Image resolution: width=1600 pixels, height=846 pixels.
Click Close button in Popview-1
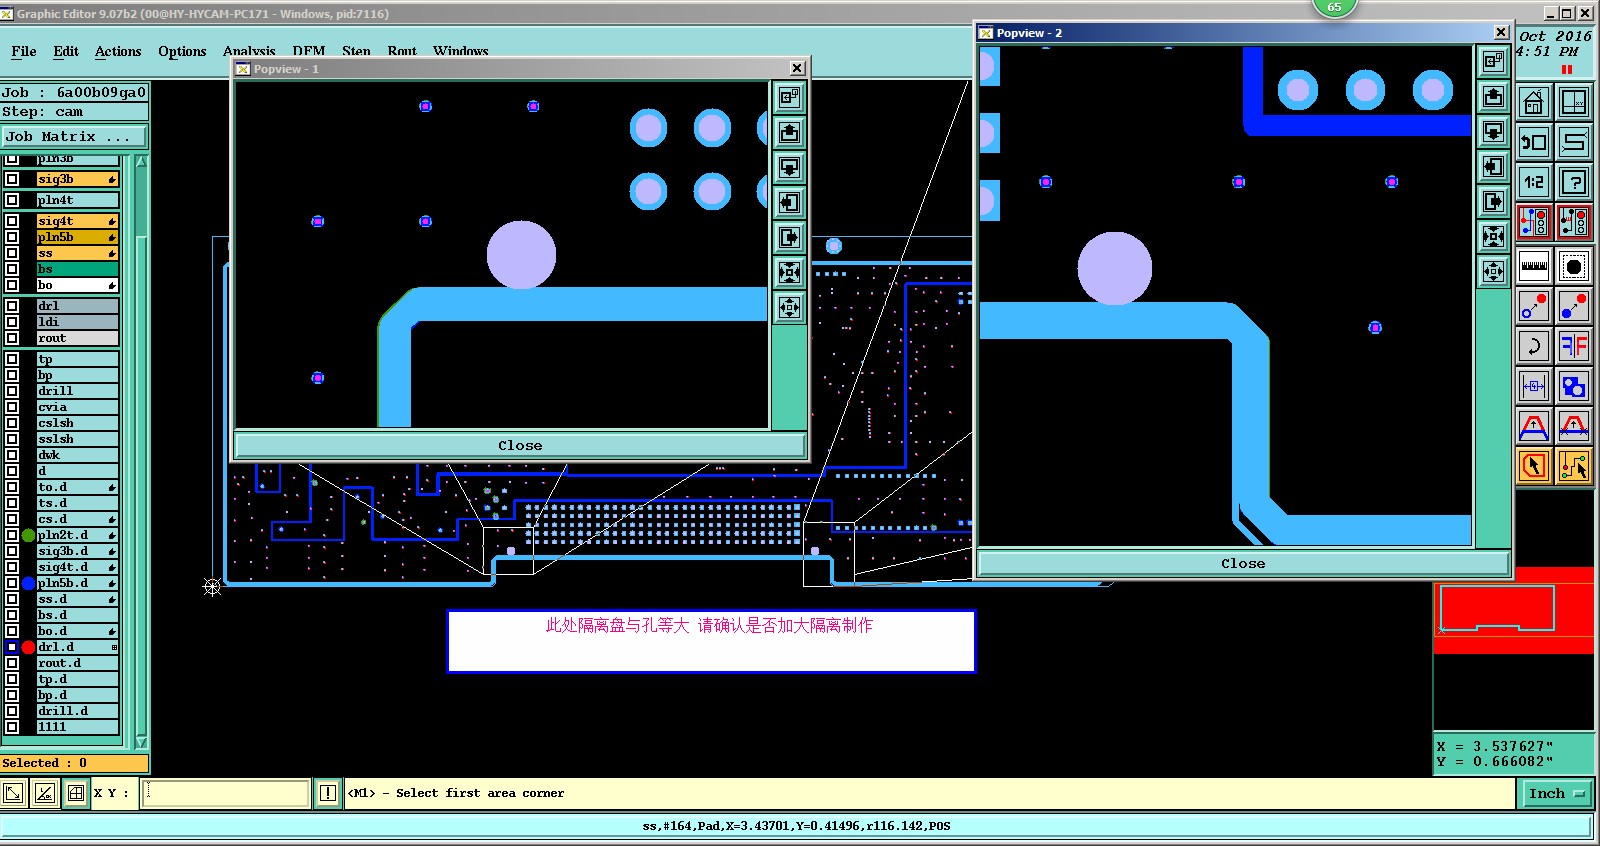point(520,445)
